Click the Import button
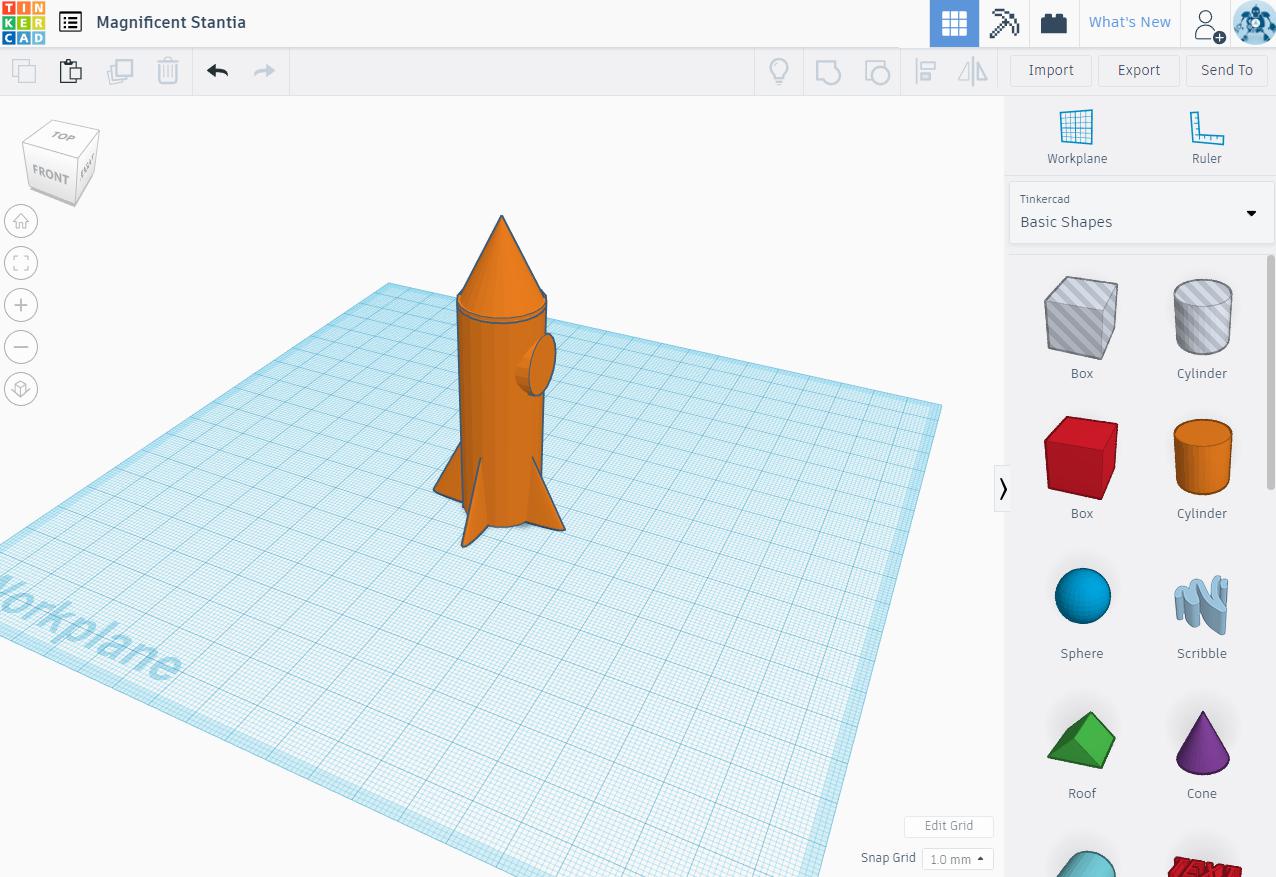 pyautogui.click(x=1051, y=70)
